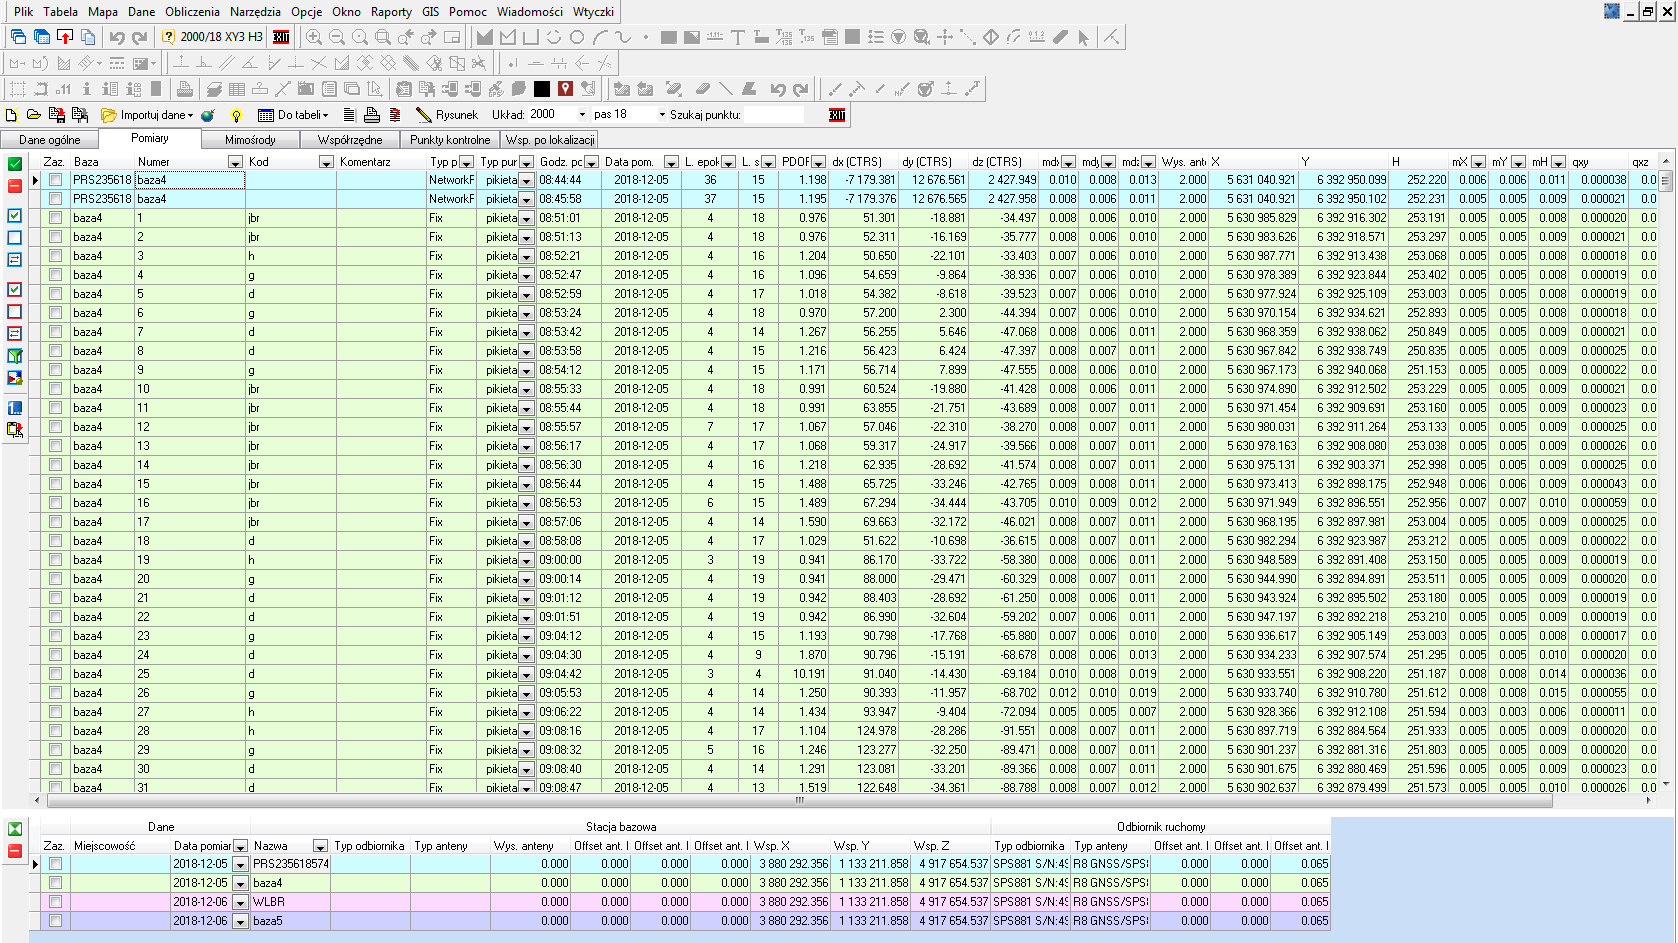This screenshot has width=1678, height=943.
Task: Open the Kod column filter dropdown
Action: (326, 162)
